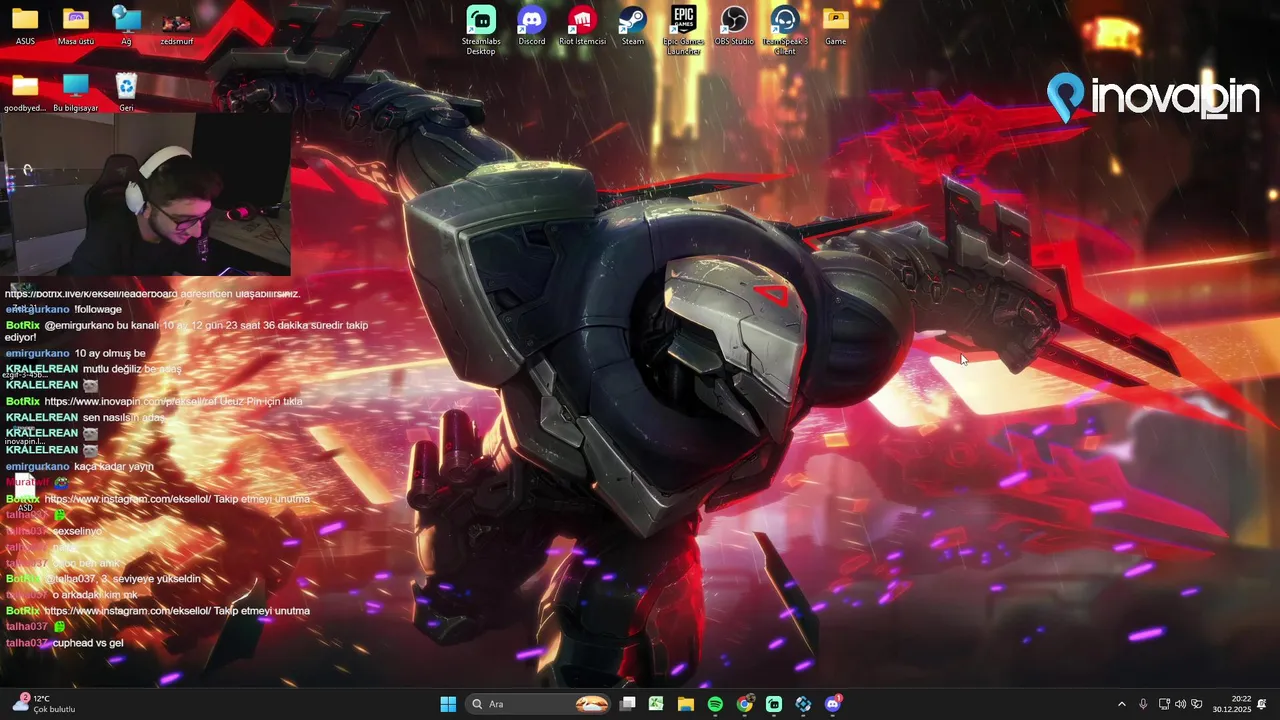Open Spotify from the taskbar

point(715,704)
